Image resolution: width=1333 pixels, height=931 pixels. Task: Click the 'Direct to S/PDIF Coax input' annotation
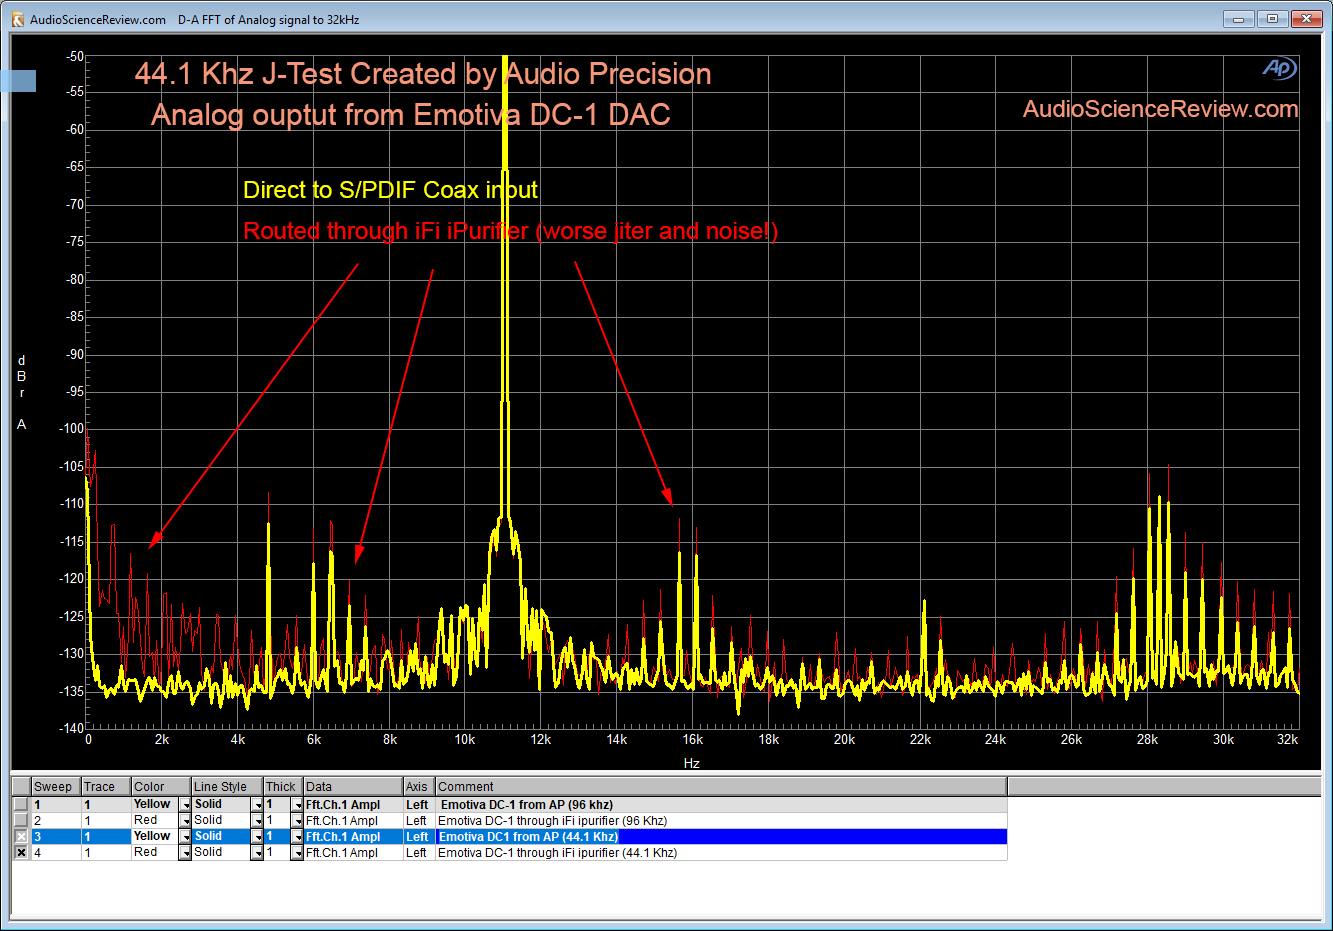click(x=391, y=190)
